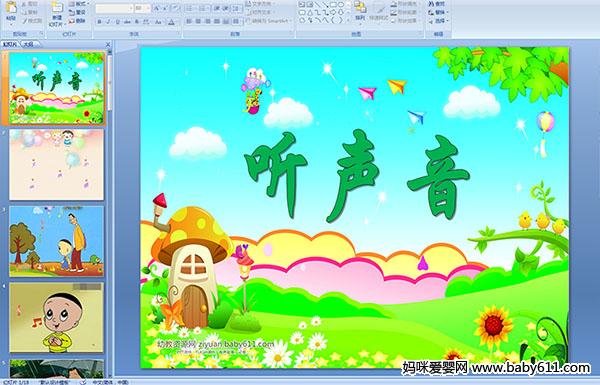Clear all text formatting with eraser icon

pos(176,8)
